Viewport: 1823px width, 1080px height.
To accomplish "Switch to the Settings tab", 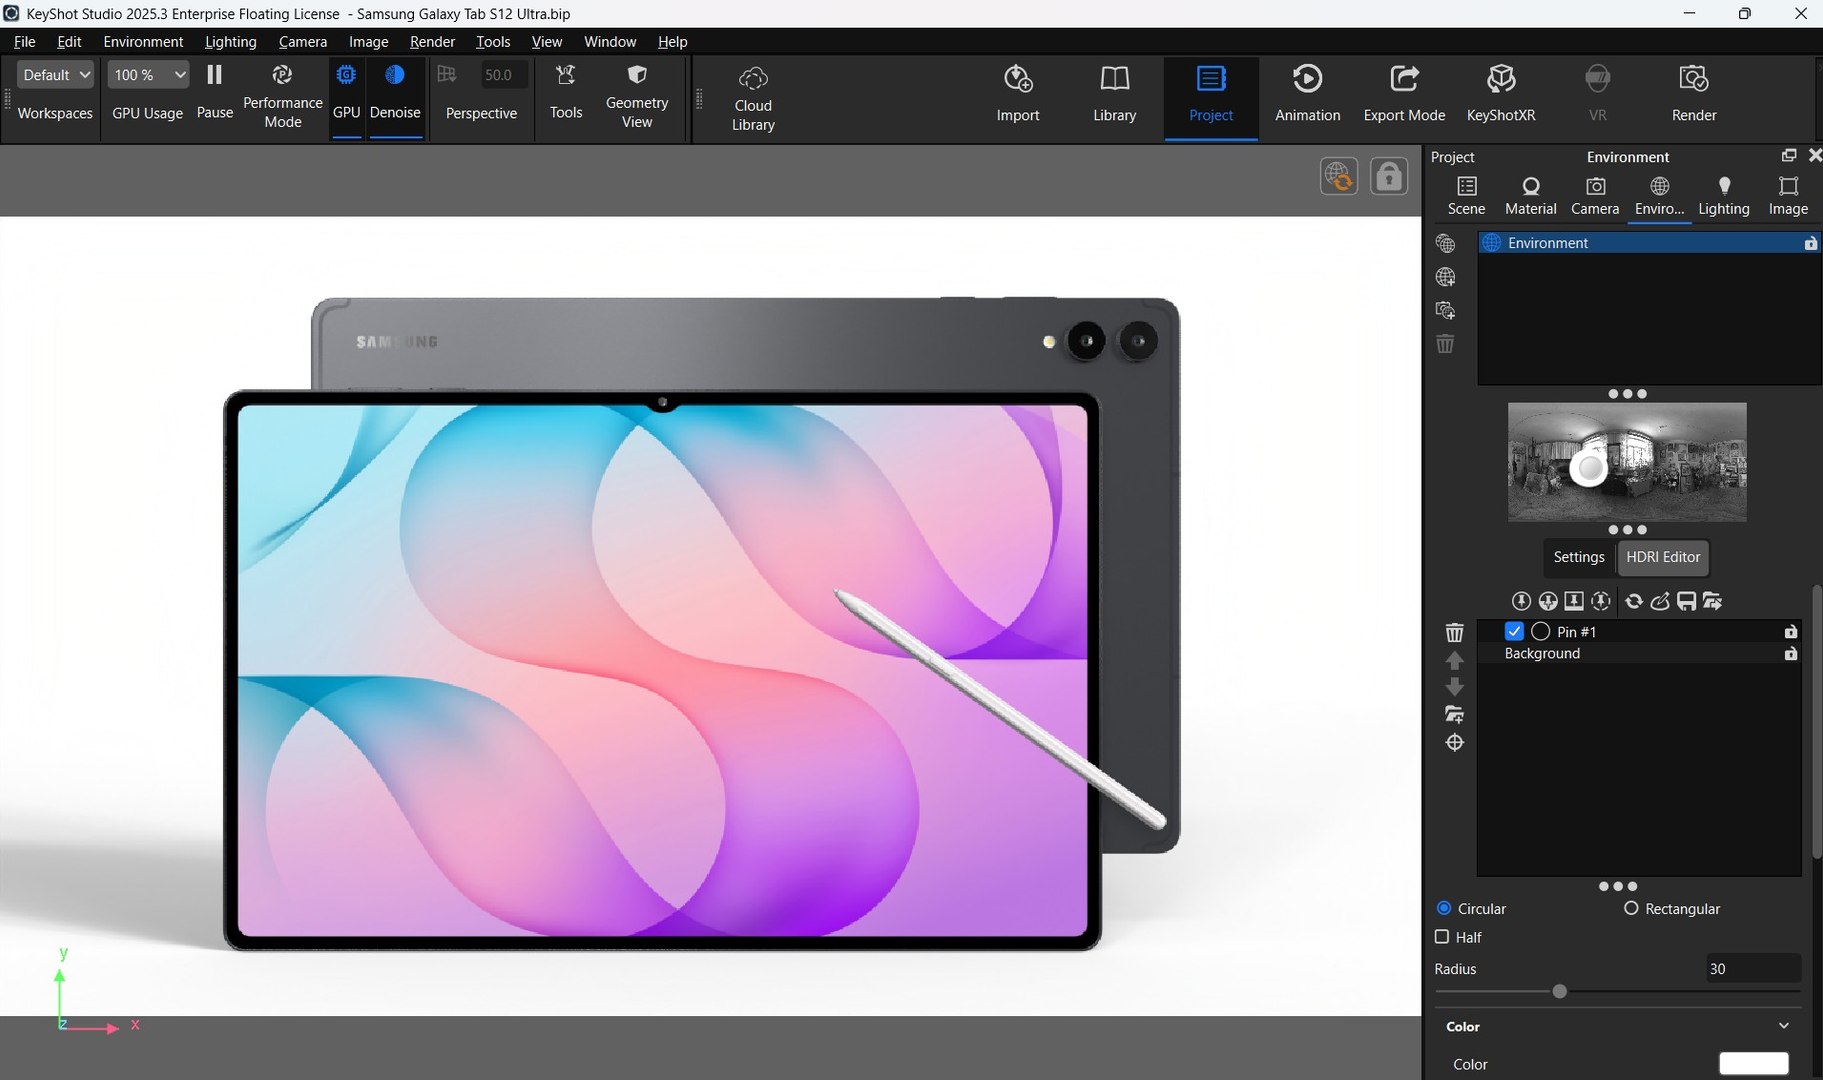I will click(x=1578, y=557).
